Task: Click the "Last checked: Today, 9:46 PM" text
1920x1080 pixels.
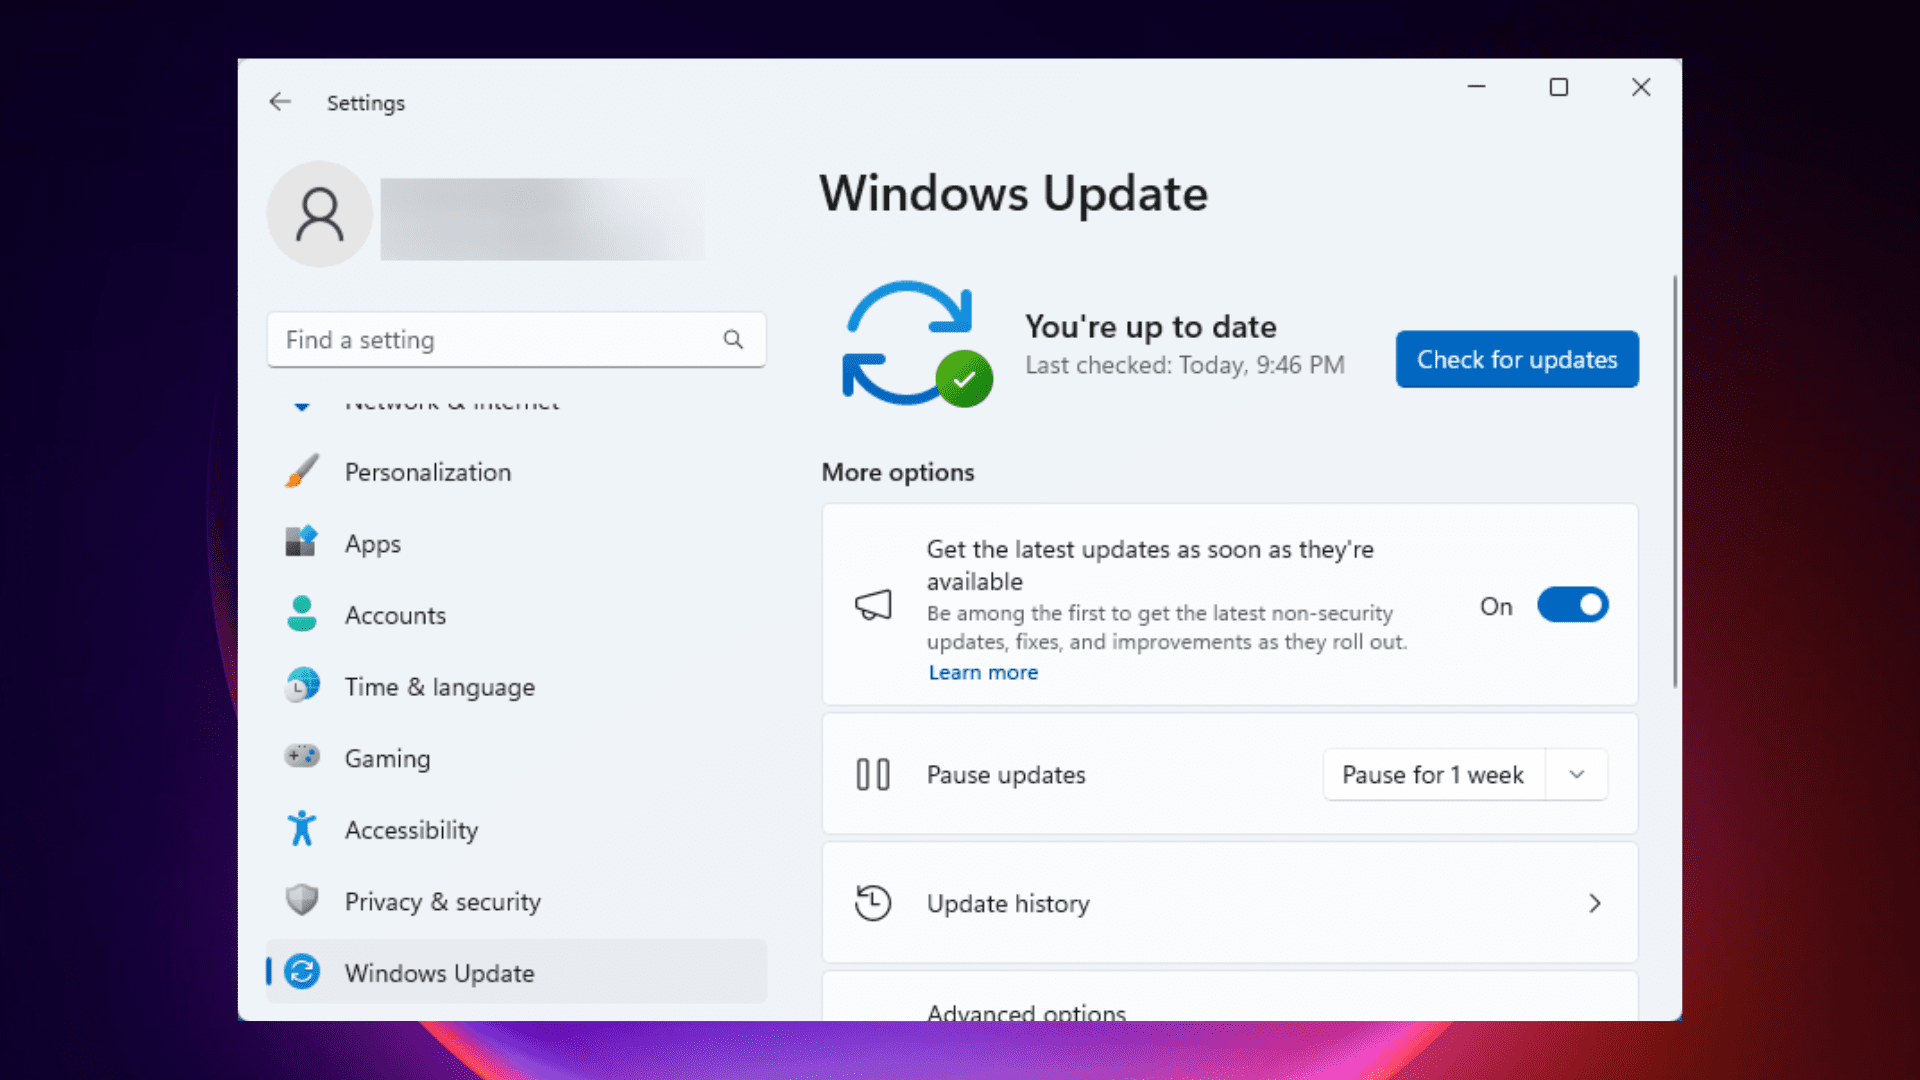Action: point(1185,365)
